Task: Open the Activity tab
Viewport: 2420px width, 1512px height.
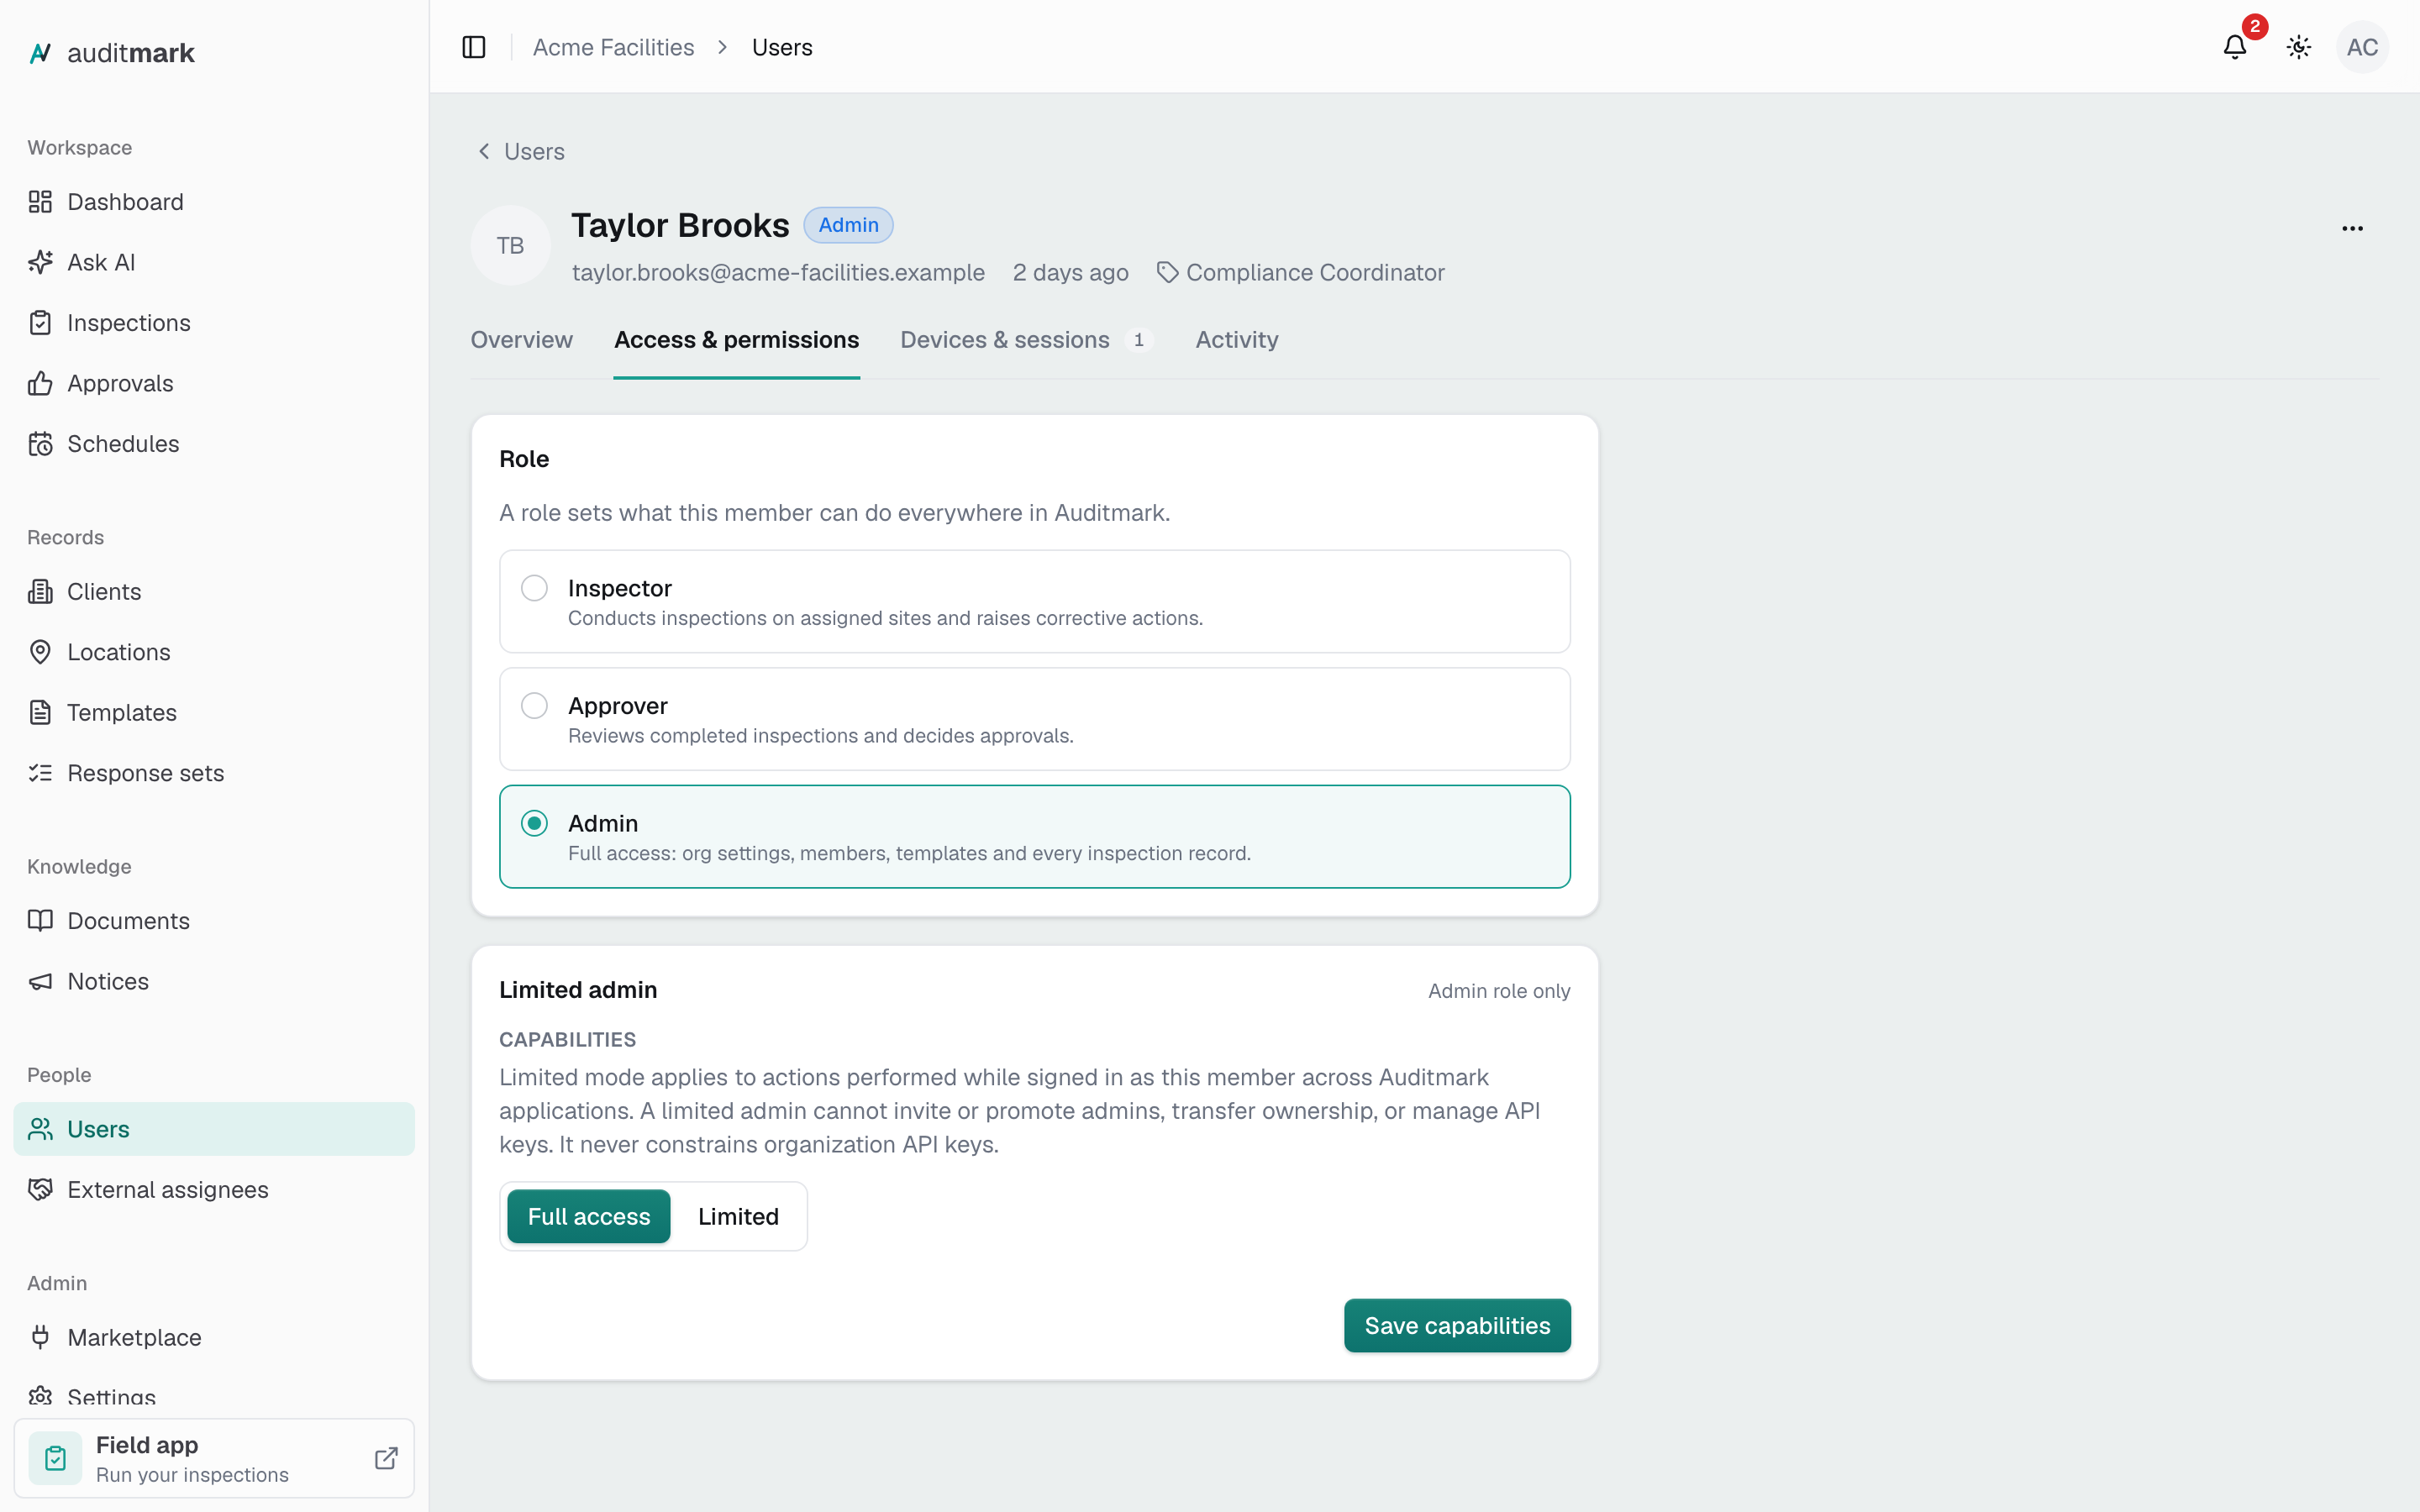Action: pyautogui.click(x=1237, y=340)
